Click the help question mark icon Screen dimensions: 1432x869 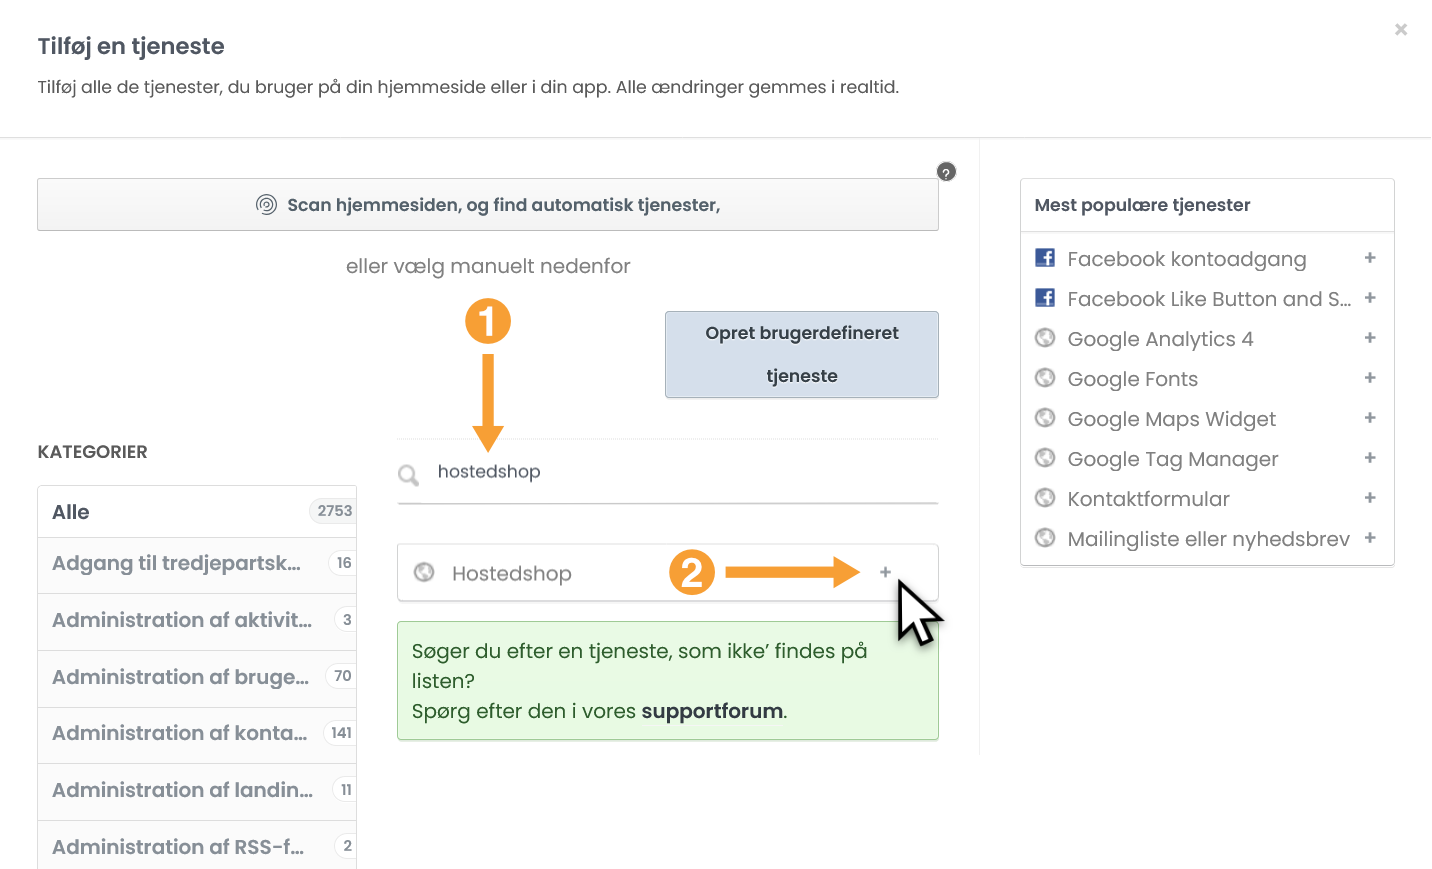click(x=946, y=172)
